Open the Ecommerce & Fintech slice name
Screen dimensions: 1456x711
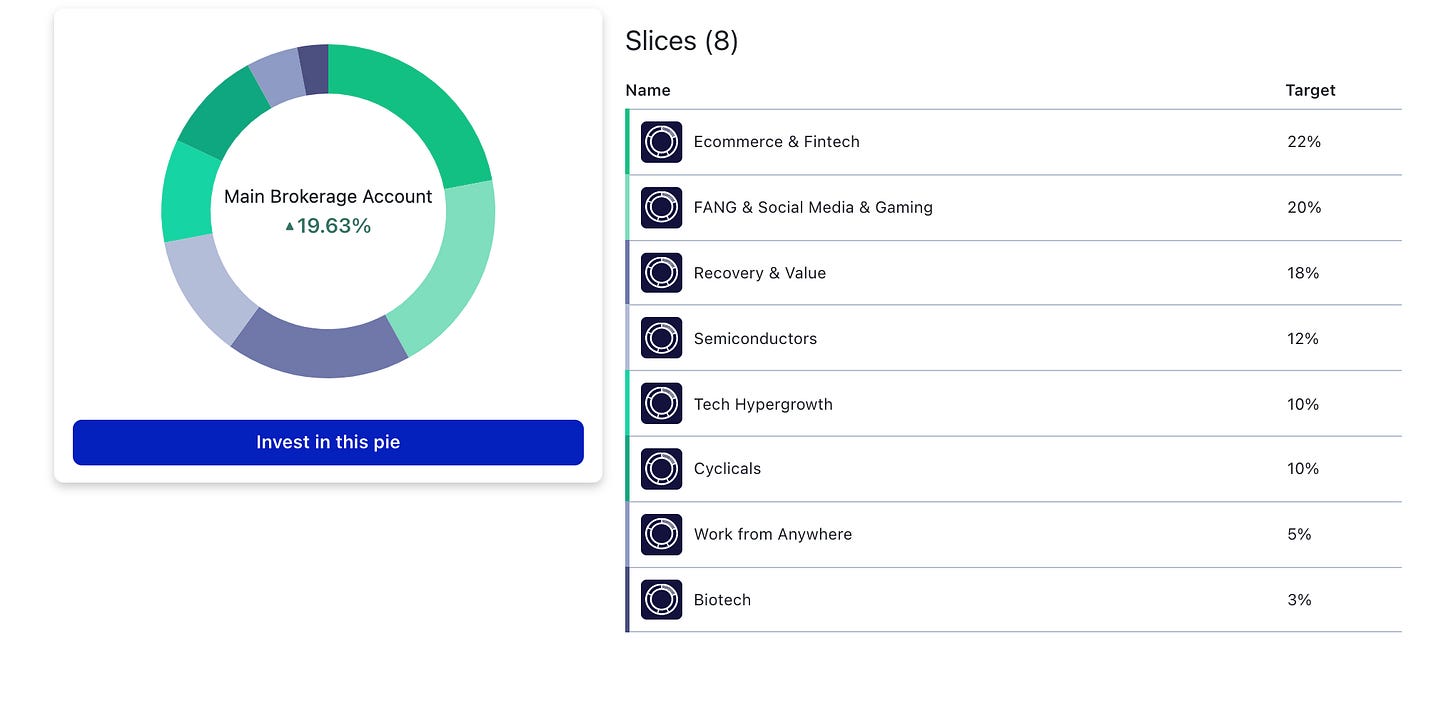pyautogui.click(x=776, y=142)
